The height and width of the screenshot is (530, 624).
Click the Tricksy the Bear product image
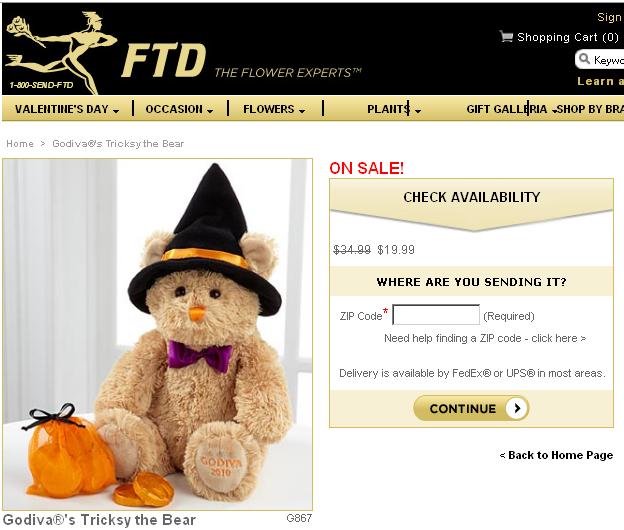tap(158, 334)
